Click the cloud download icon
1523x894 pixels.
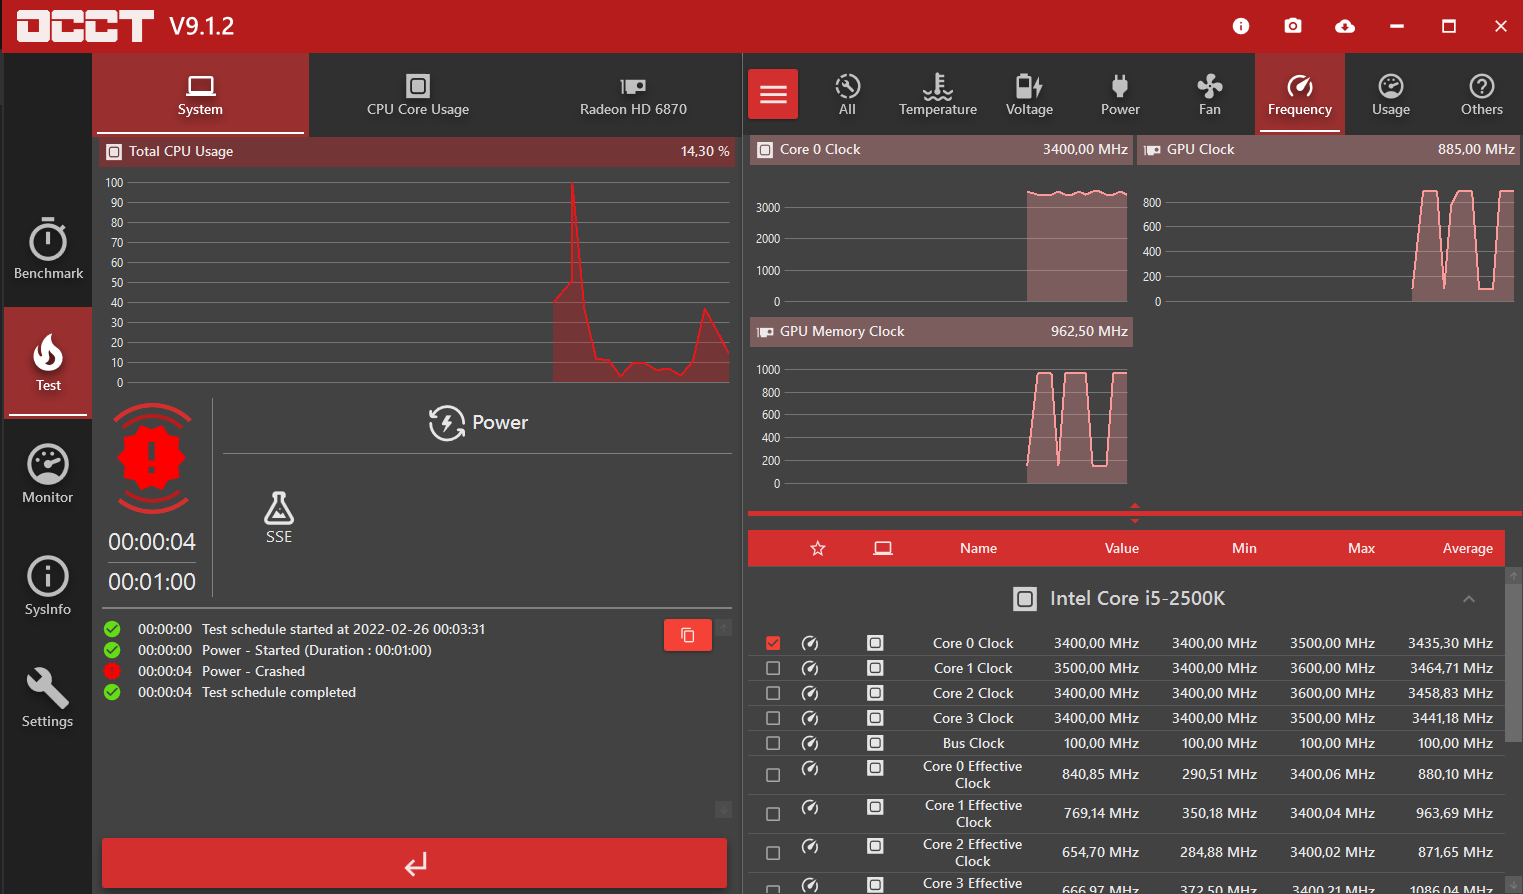[1345, 26]
